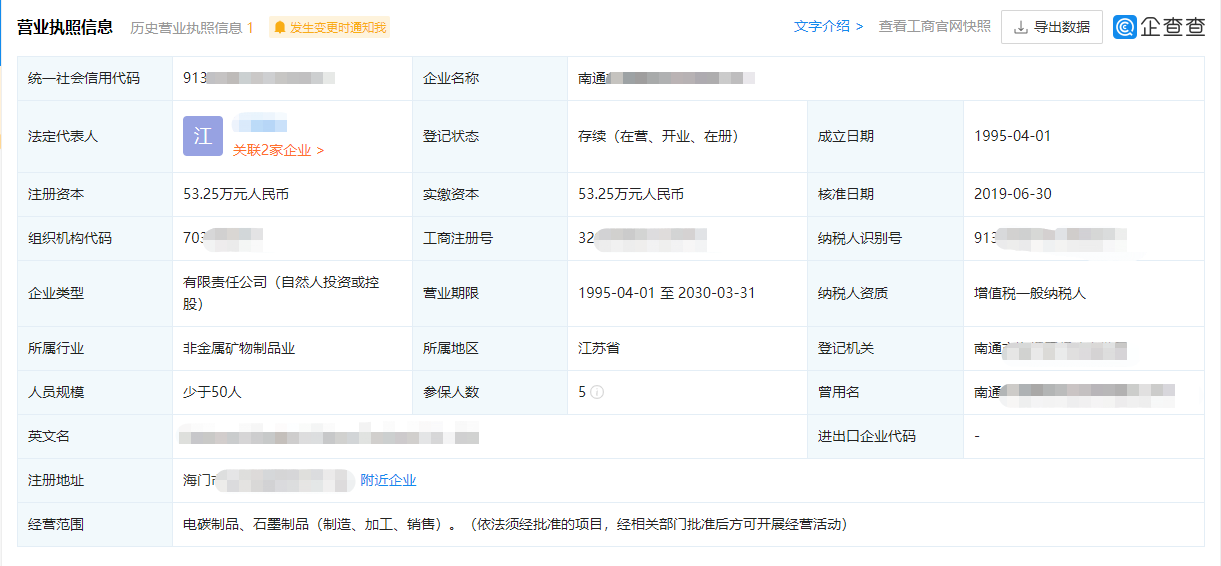
Task: Click the info icon next to 参保人数 5
Action: click(597, 392)
